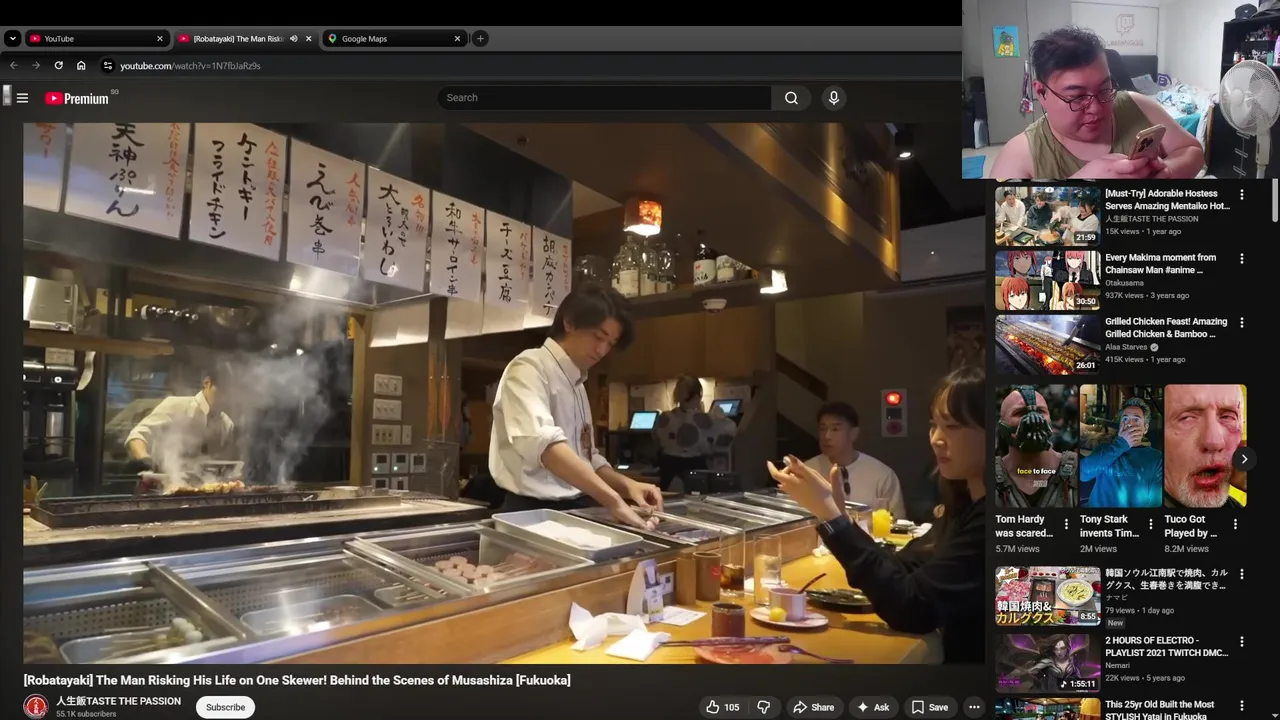This screenshot has height=720, width=1280.
Task: Open options for 2 HOURS OF ELECTRO
Action: tap(1242, 641)
